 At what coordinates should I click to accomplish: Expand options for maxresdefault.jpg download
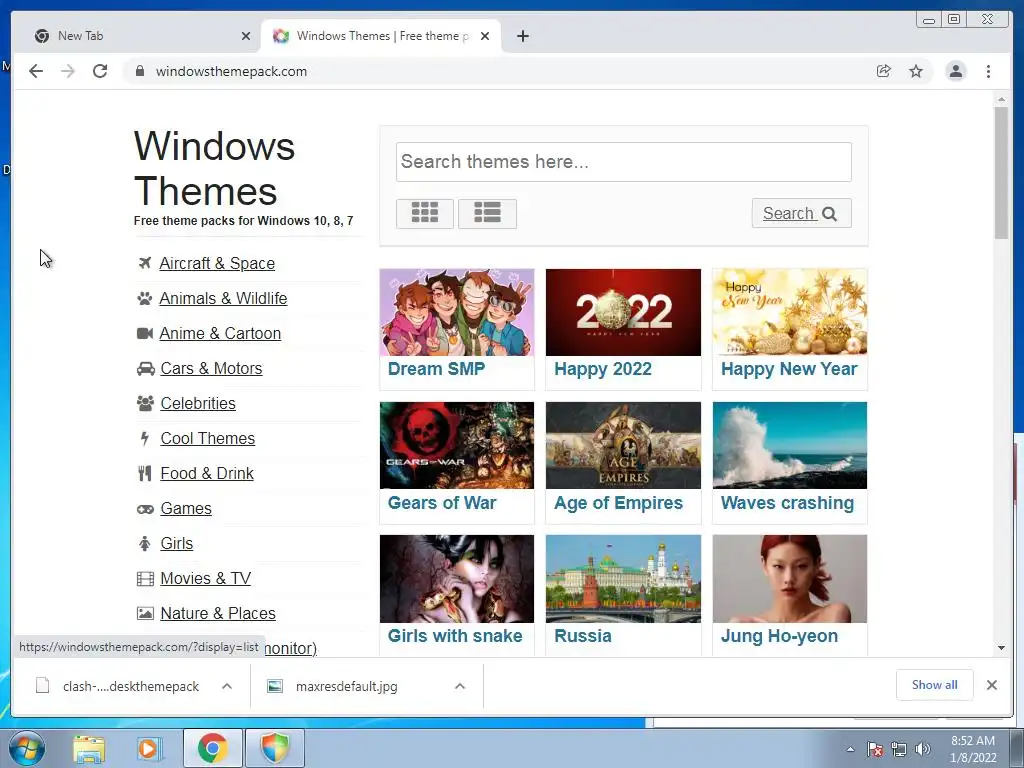tap(460, 686)
